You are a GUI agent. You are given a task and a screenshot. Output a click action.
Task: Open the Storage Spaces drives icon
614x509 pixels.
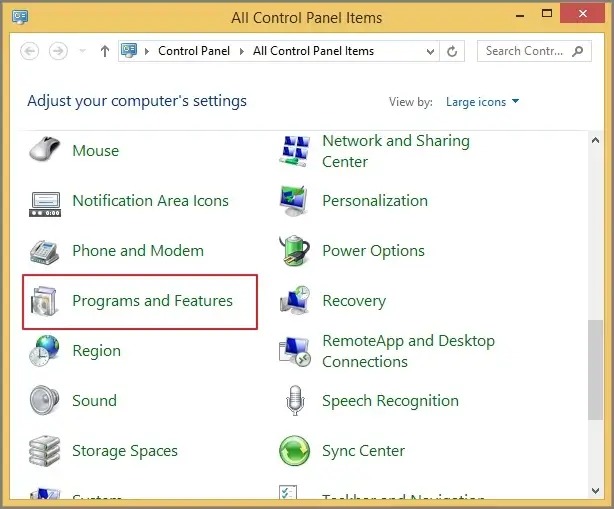click(44, 451)
